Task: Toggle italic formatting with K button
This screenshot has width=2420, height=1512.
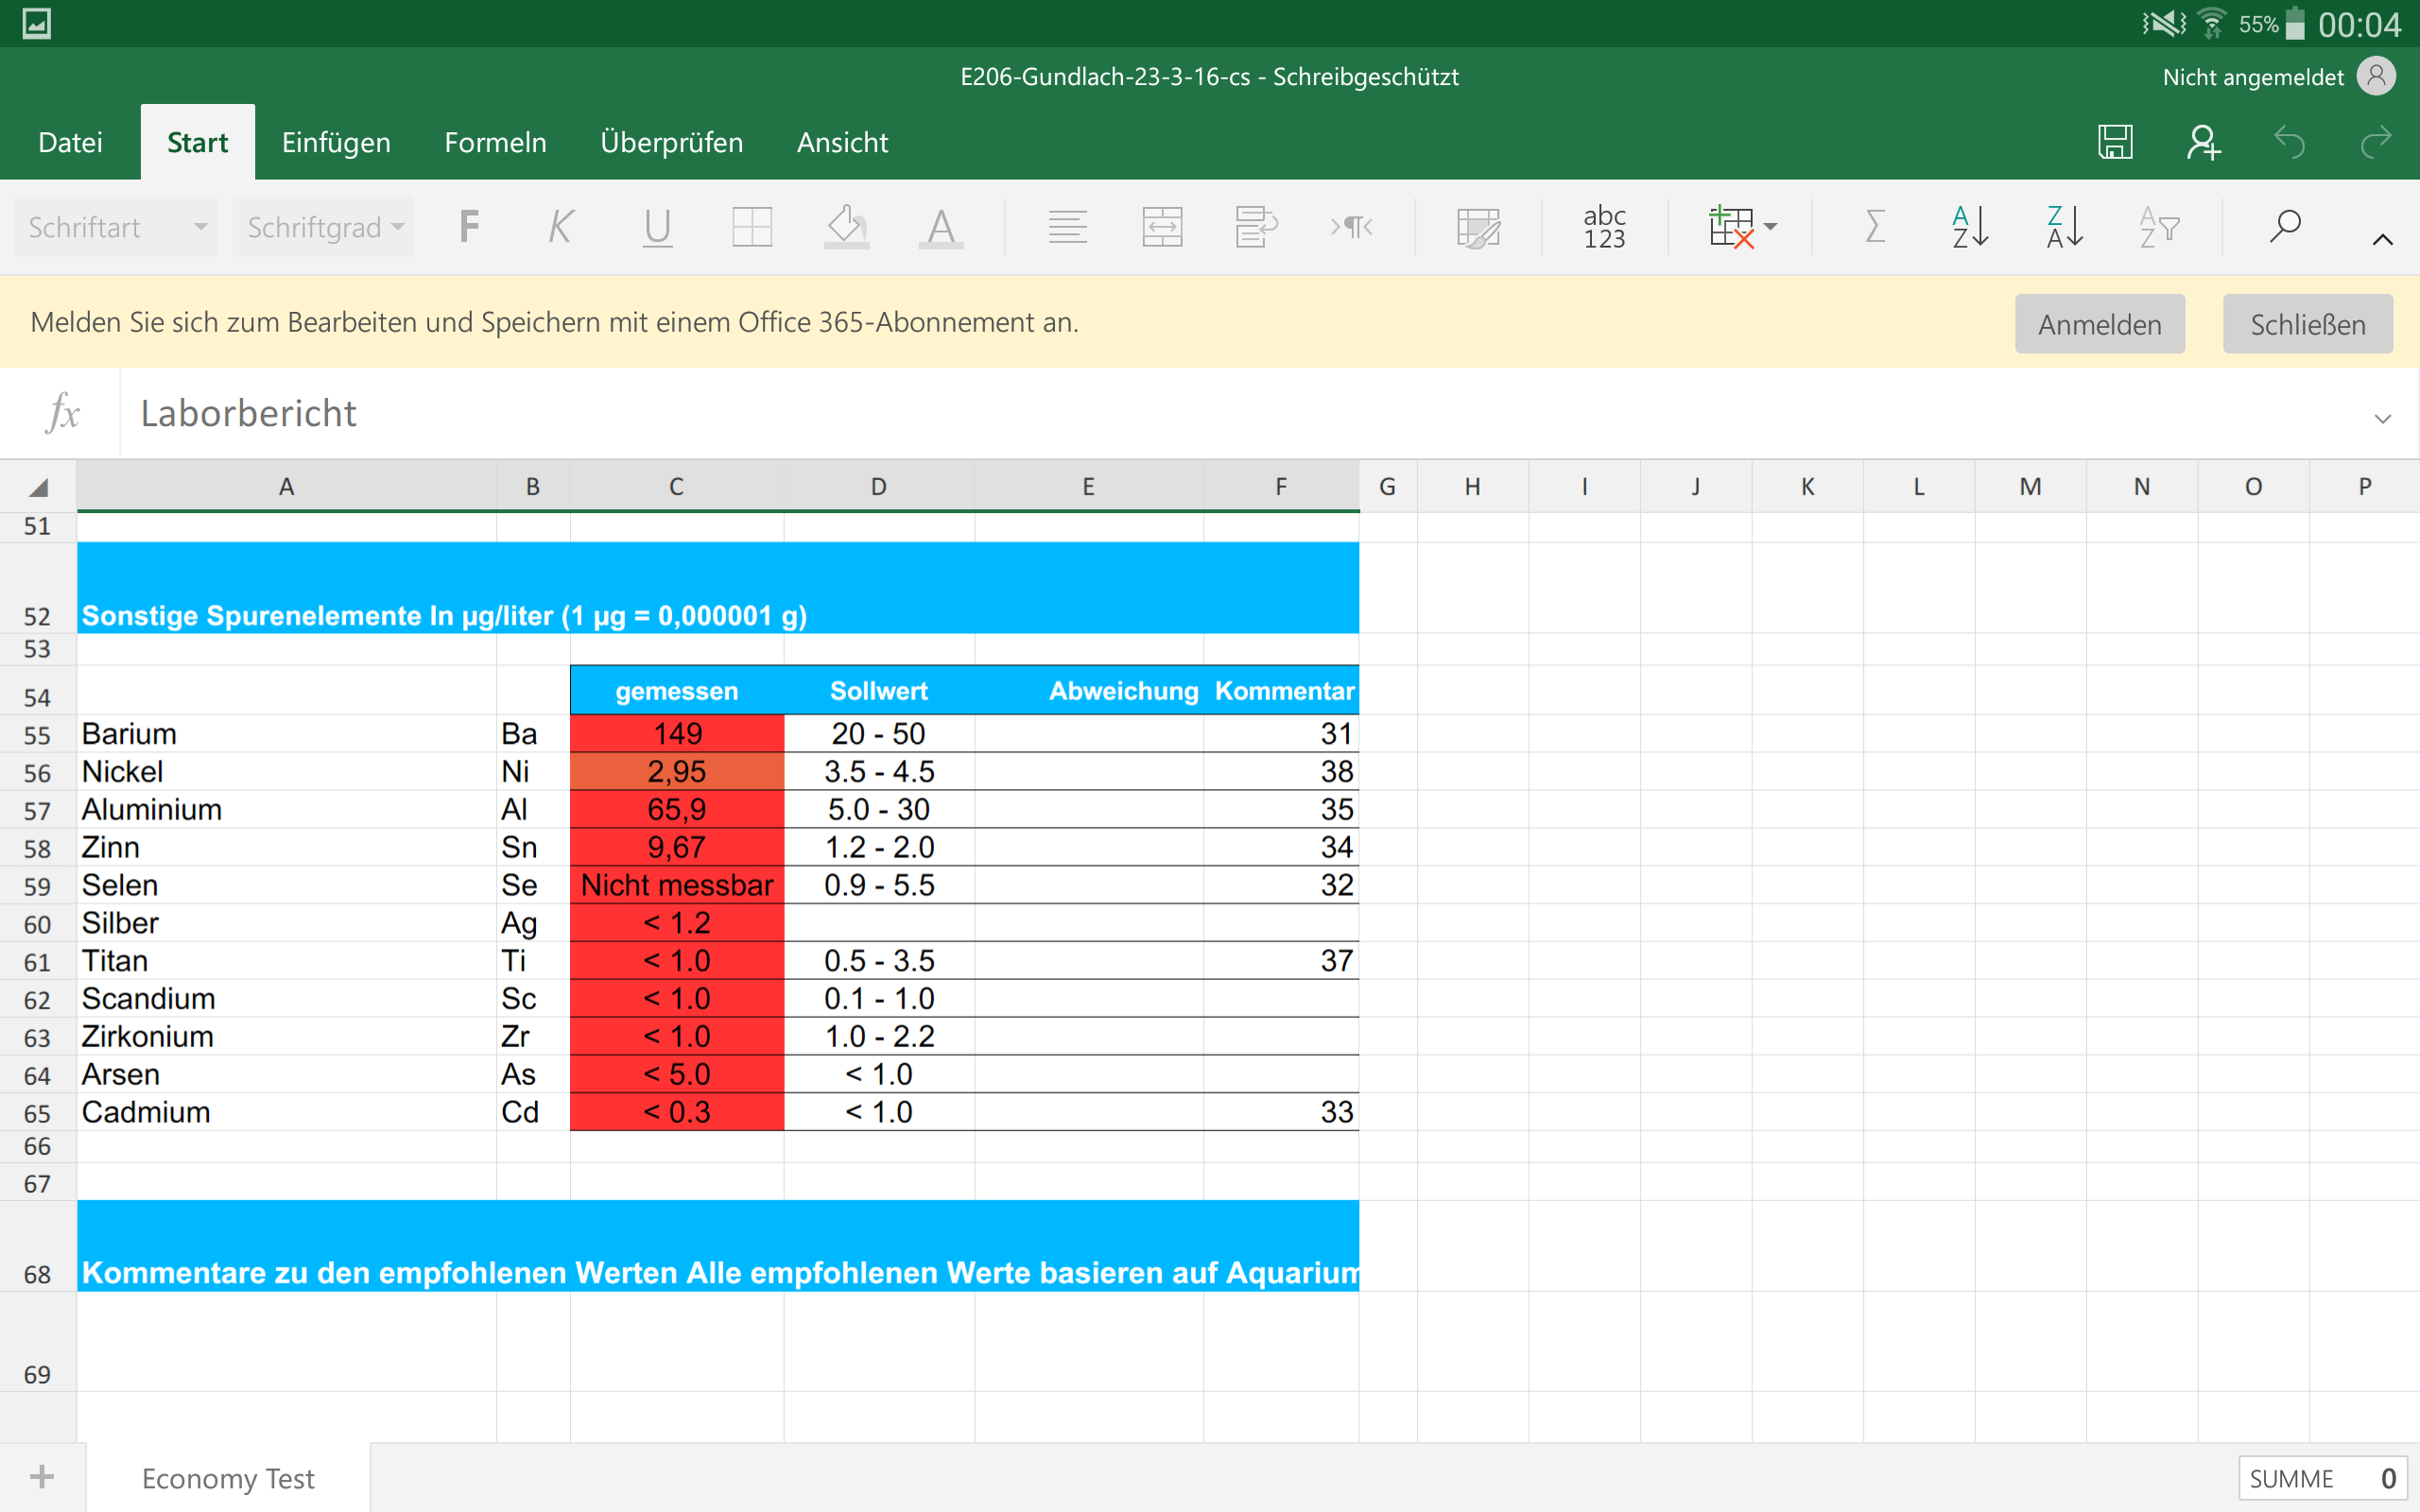Action: [561, 227]
